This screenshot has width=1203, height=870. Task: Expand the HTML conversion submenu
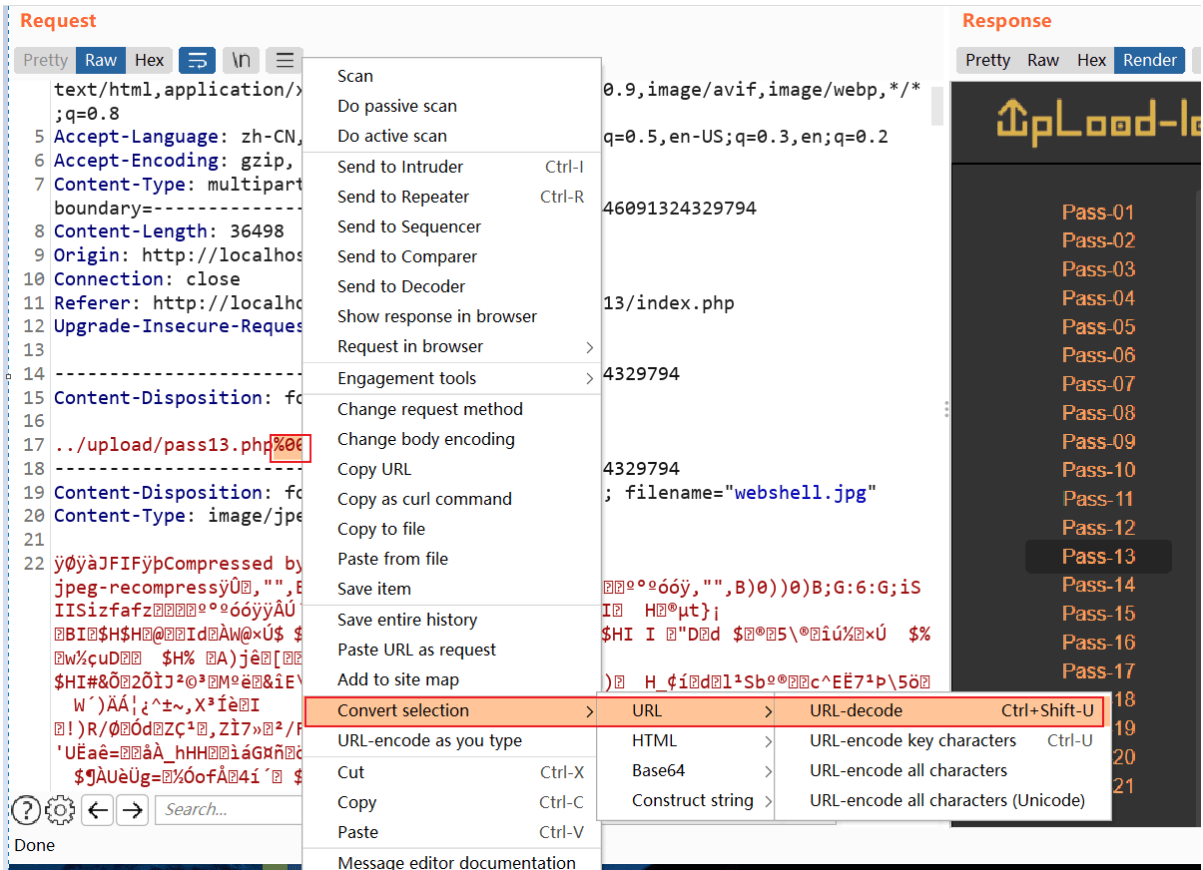[686, 741]
